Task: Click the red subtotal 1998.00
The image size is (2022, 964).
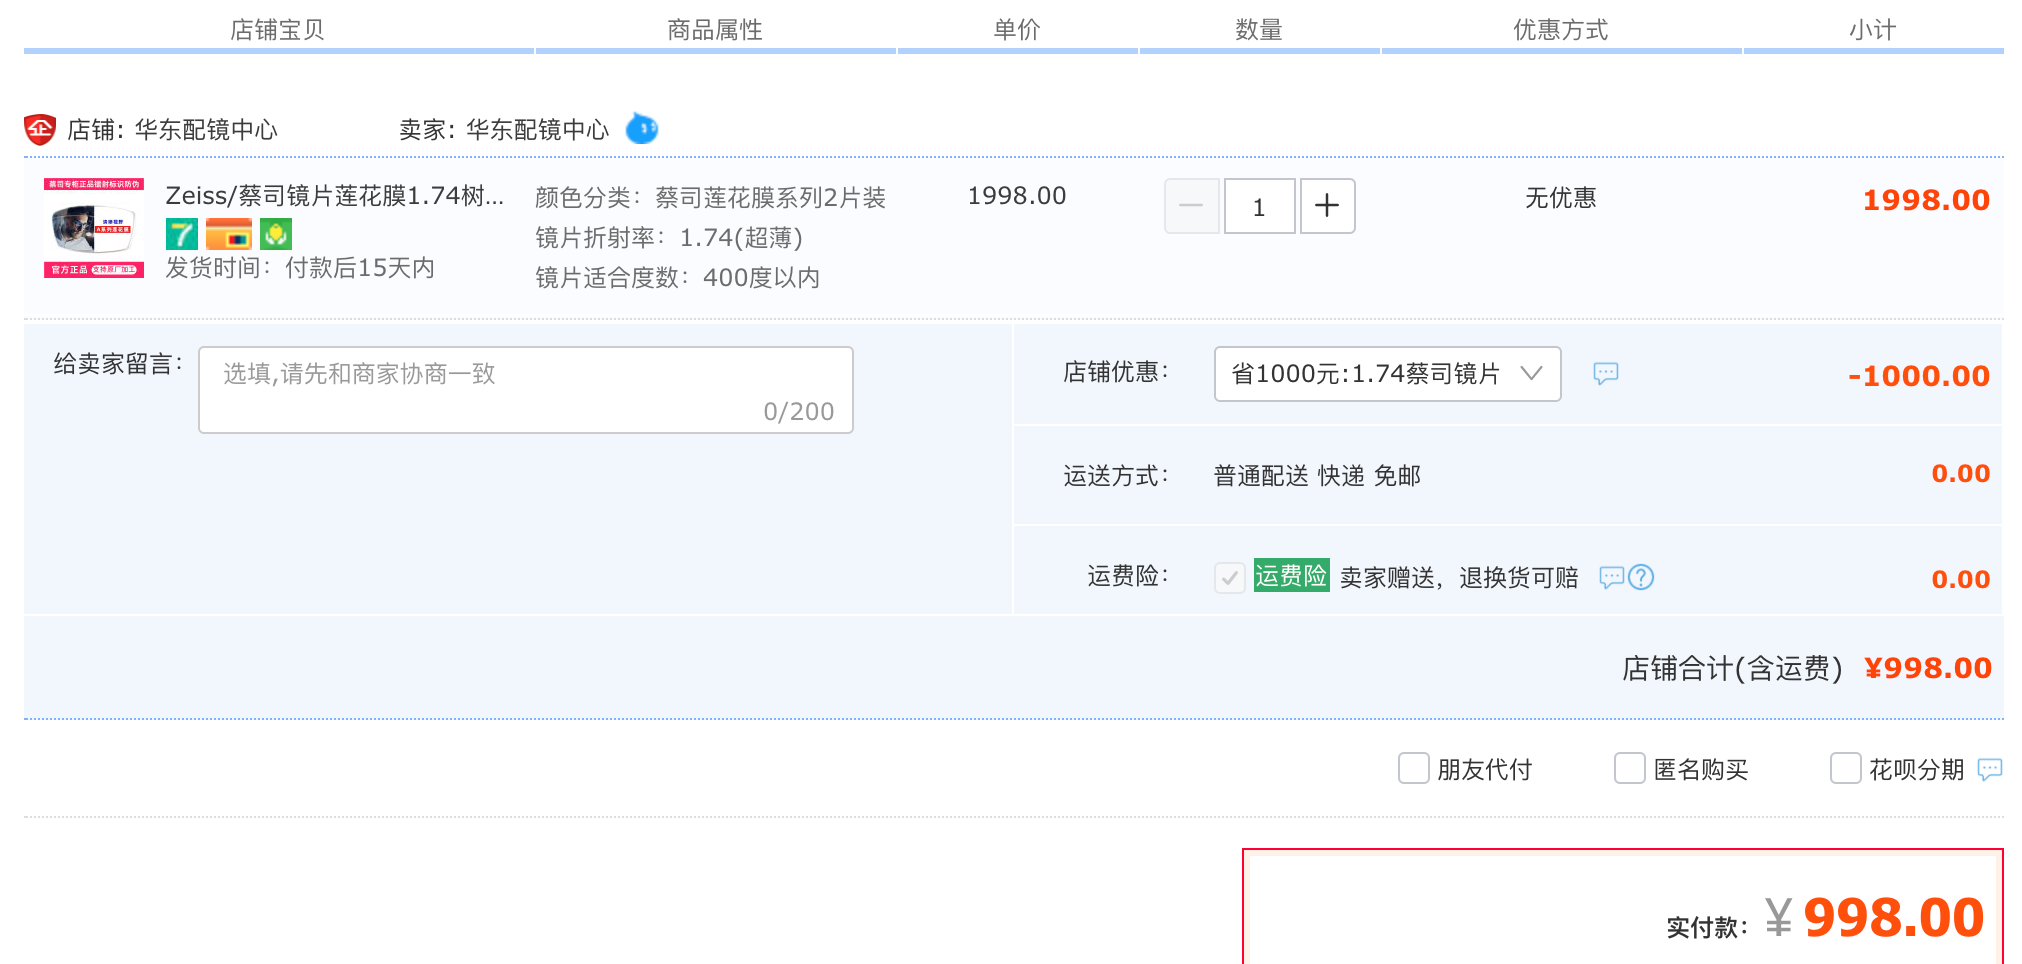Action: (x=1927, y=200)
